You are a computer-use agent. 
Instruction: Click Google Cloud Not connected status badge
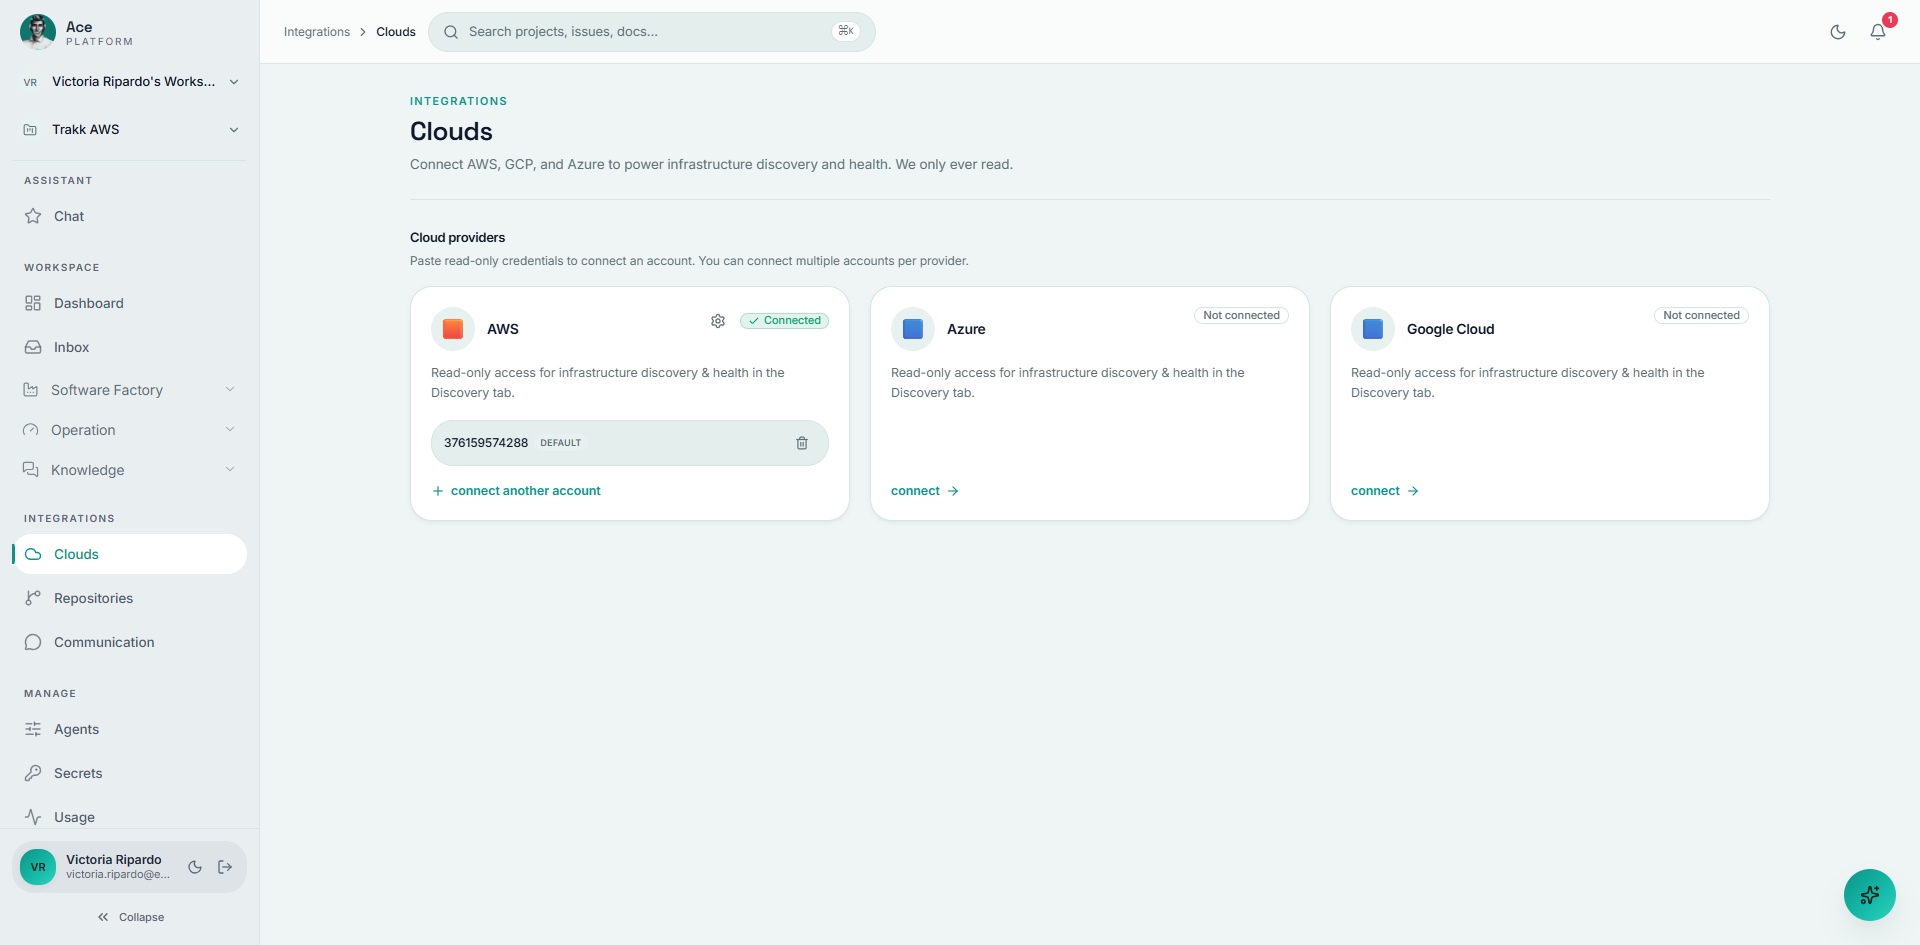point(1701,315)
